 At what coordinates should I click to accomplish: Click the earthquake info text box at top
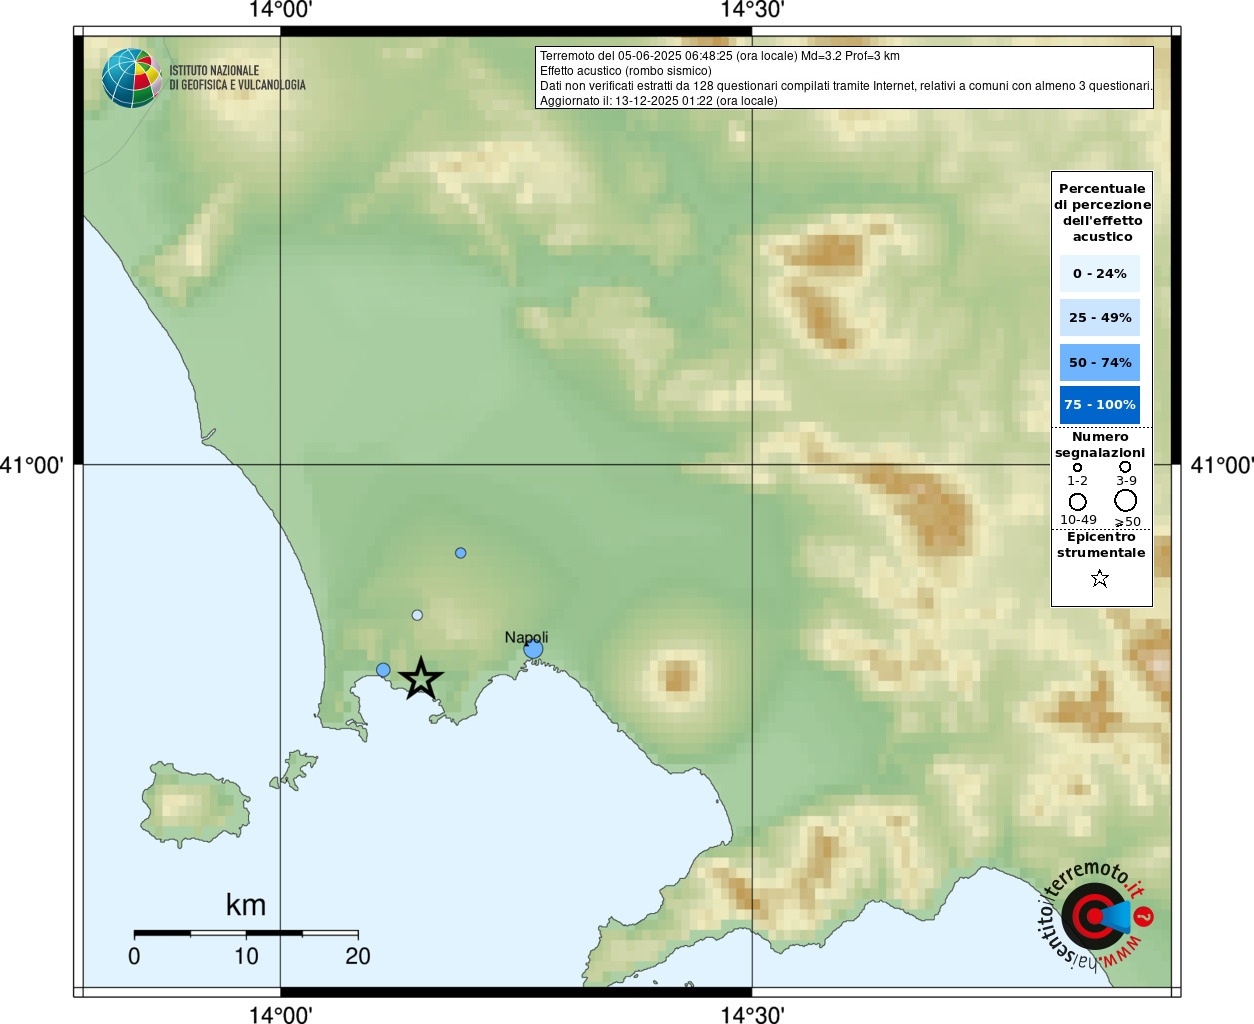click(x=845, y=78)
